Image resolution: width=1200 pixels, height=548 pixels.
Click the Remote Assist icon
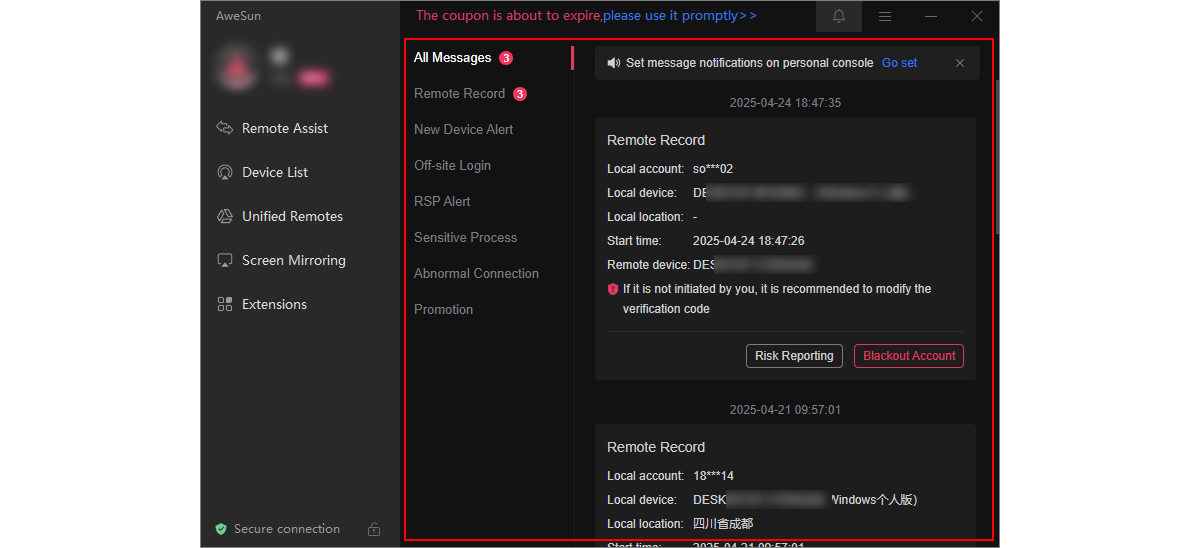pos(224,128)
